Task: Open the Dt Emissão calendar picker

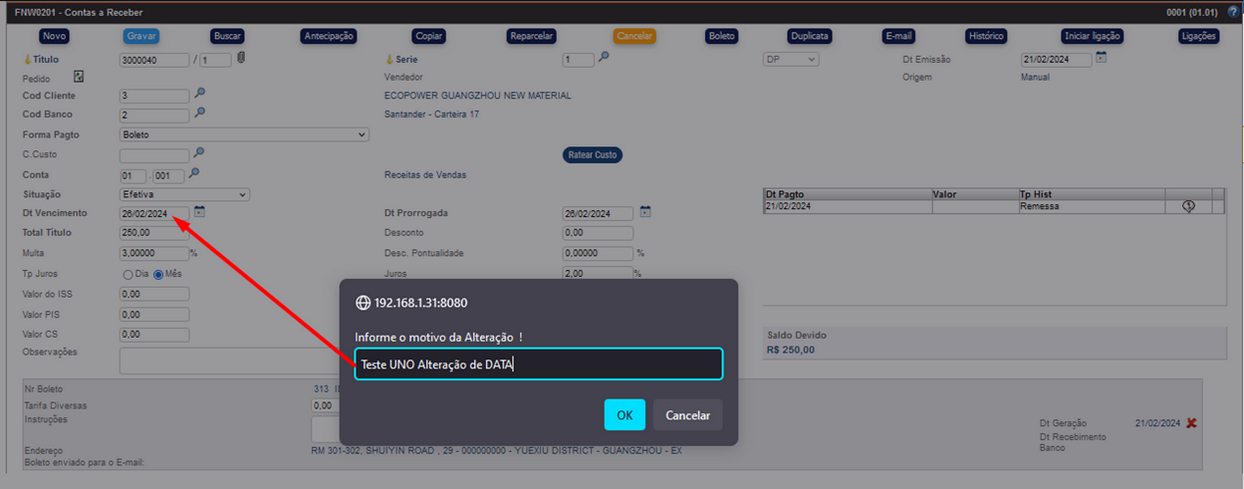Action: pyautogui.click(x=1100, y=58)
